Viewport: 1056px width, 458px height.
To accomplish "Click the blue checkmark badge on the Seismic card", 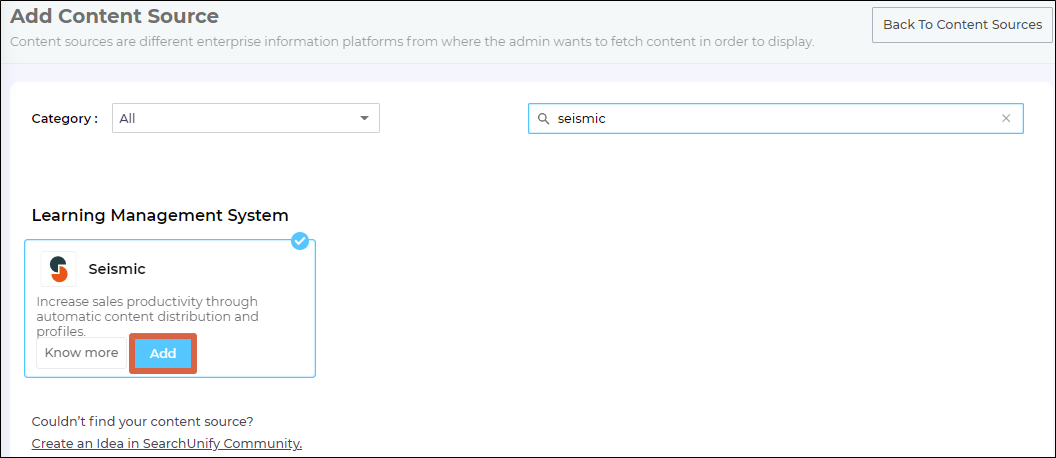I will pyautogui.click(x=300, y=241).
